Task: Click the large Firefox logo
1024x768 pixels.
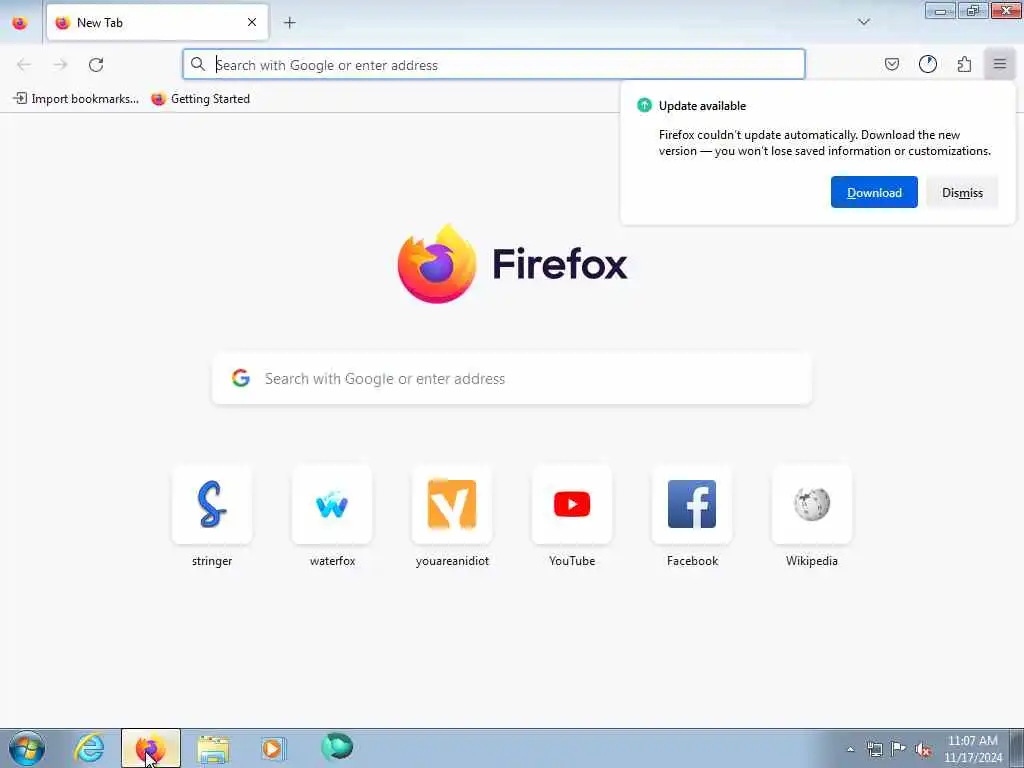Action: tap(437, 264)
